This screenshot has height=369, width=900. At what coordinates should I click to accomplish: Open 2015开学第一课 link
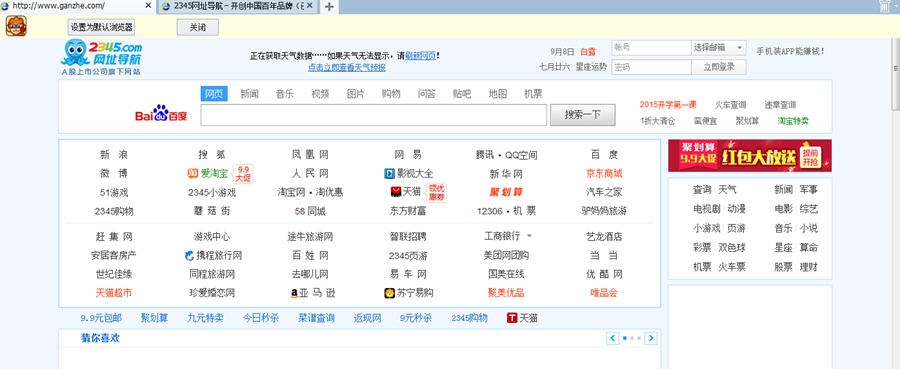click(668, 104)
